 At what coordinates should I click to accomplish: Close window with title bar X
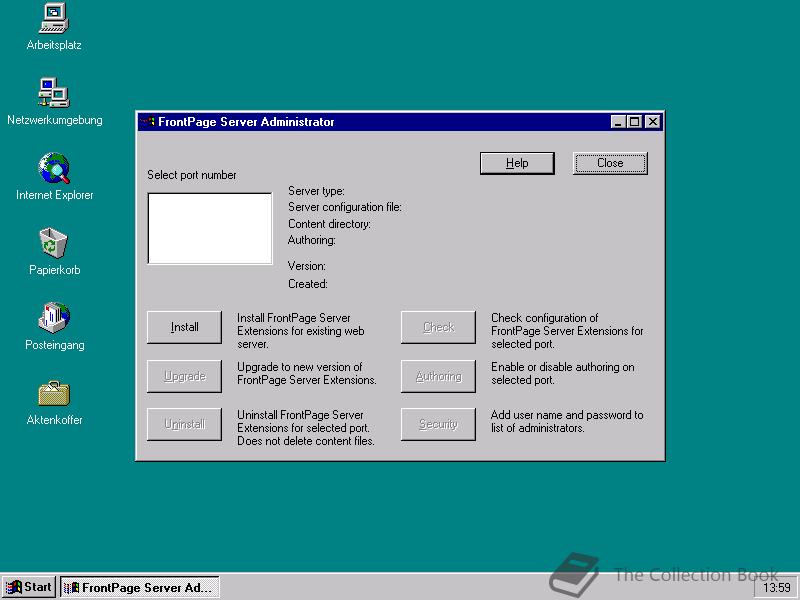tap(653, 122)
